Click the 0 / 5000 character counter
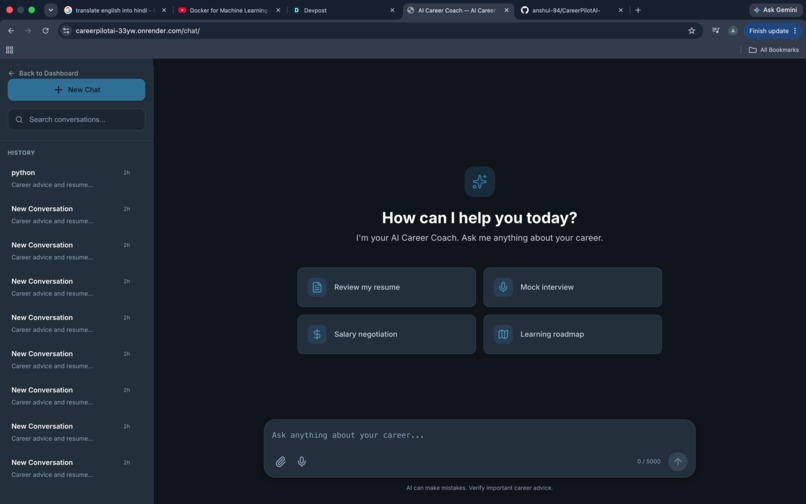The width and height of the screenshot is (806, 504). pyautogui.click(x=649, y=461)
